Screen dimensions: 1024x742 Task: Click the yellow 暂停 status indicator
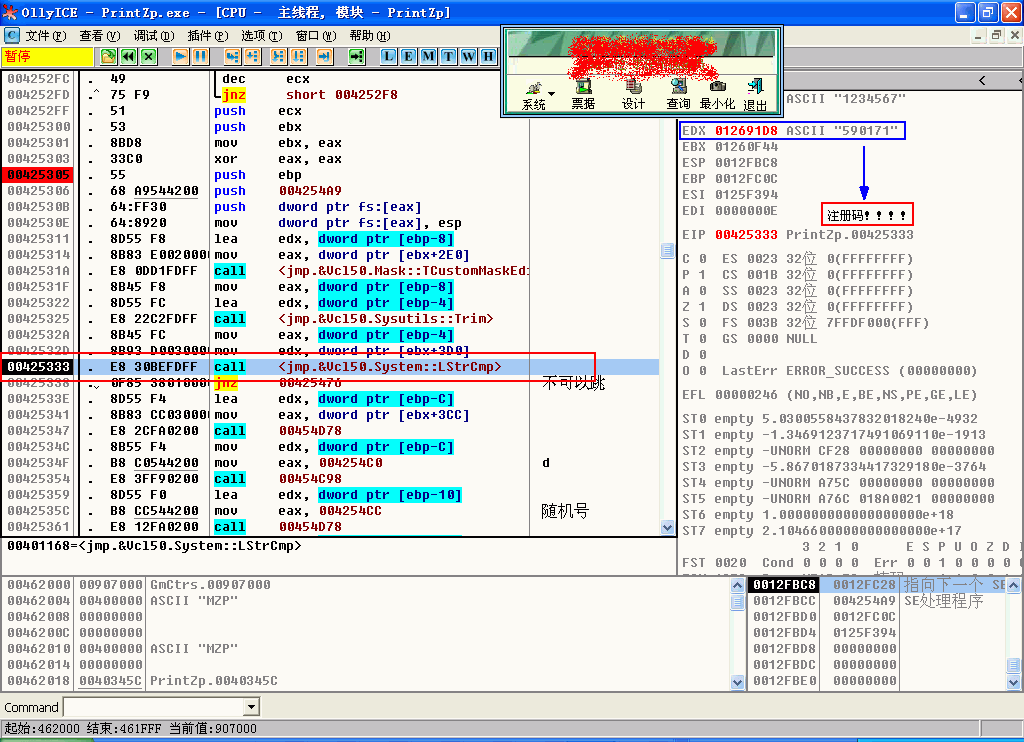tap(48, 57)
